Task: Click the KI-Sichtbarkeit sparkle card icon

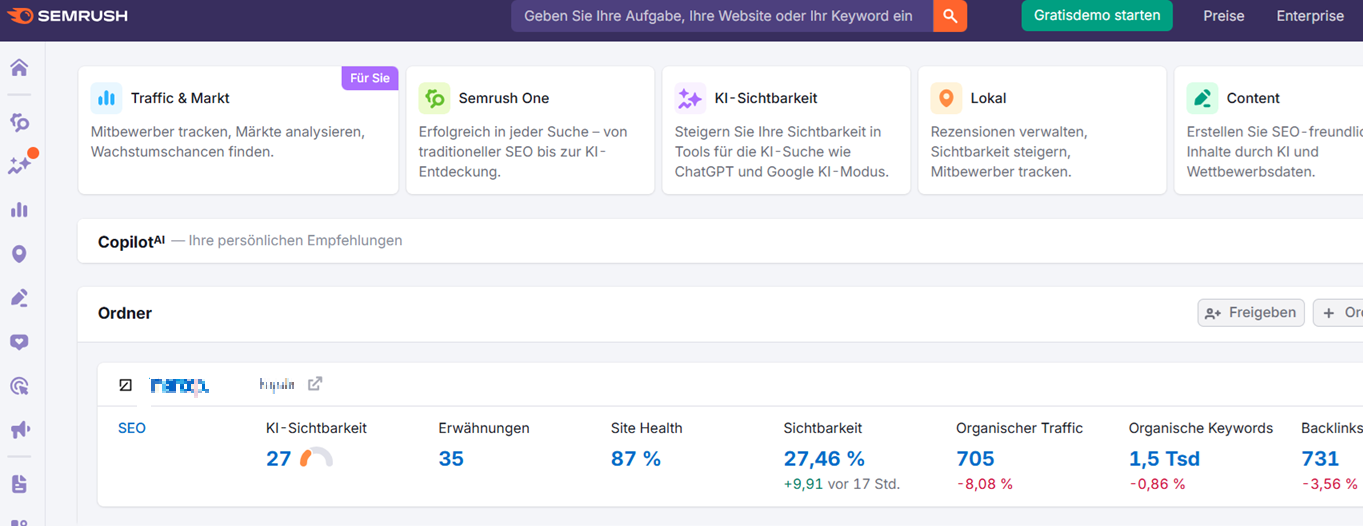Action: click(x=690, y=98)
